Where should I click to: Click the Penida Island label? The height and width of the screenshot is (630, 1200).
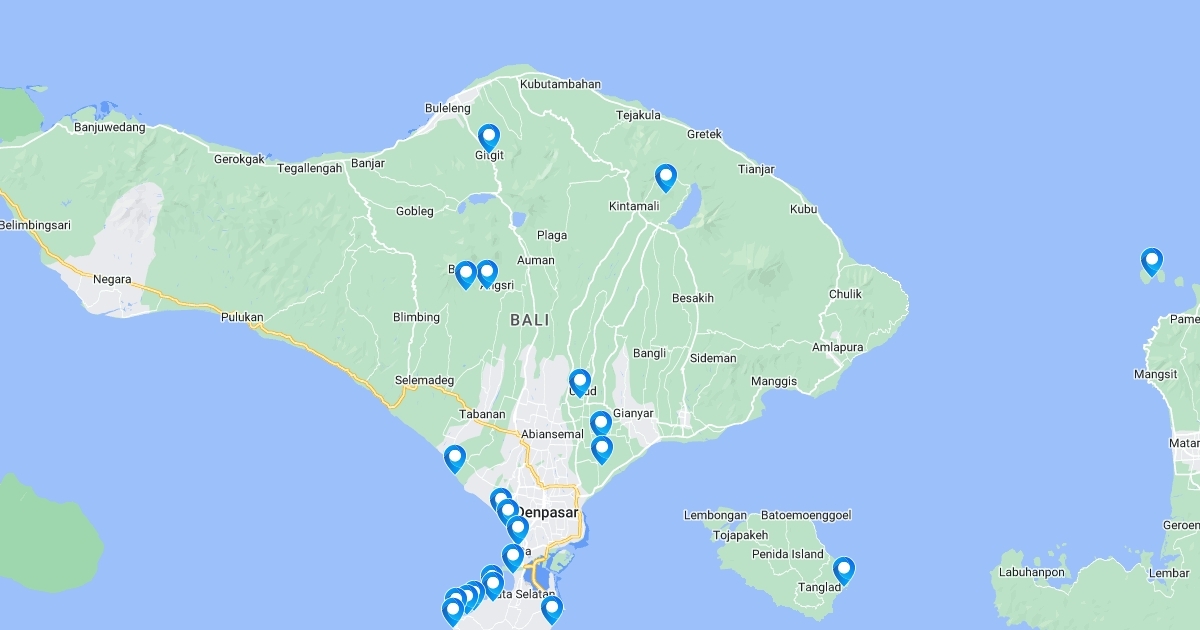point(788,554)
